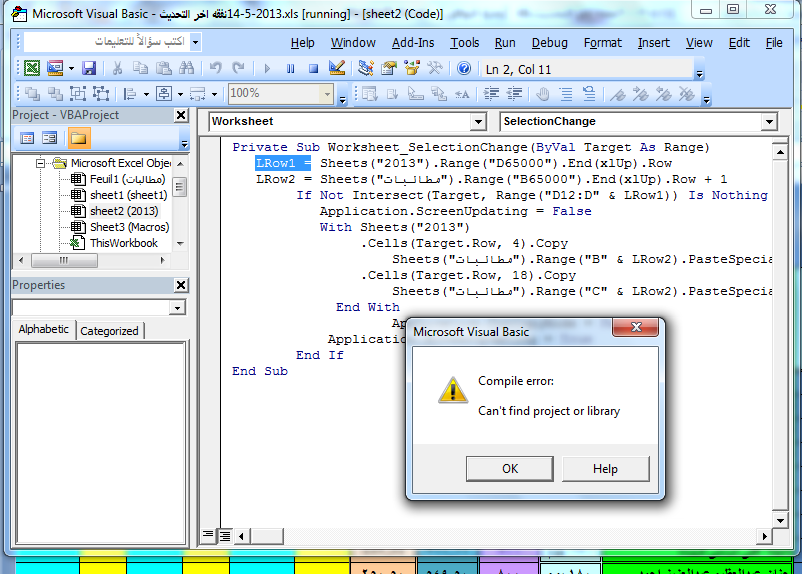Image resolution: width=802 pixels, height=574 pixels.
Task: Click Help in the Compile error dialog
Action: (x=606, y=469)
